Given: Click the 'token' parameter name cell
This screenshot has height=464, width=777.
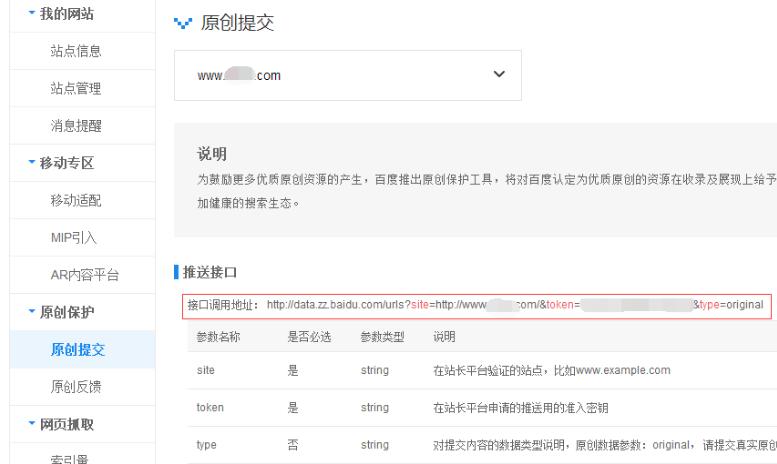Looking at the screenshot, I should pyautogui.click(x=210, y=407).
